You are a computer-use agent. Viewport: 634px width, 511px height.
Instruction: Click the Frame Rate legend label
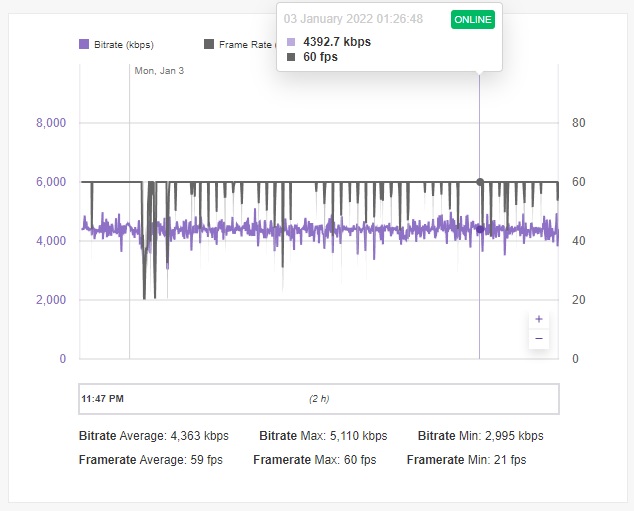coord(247,44)
